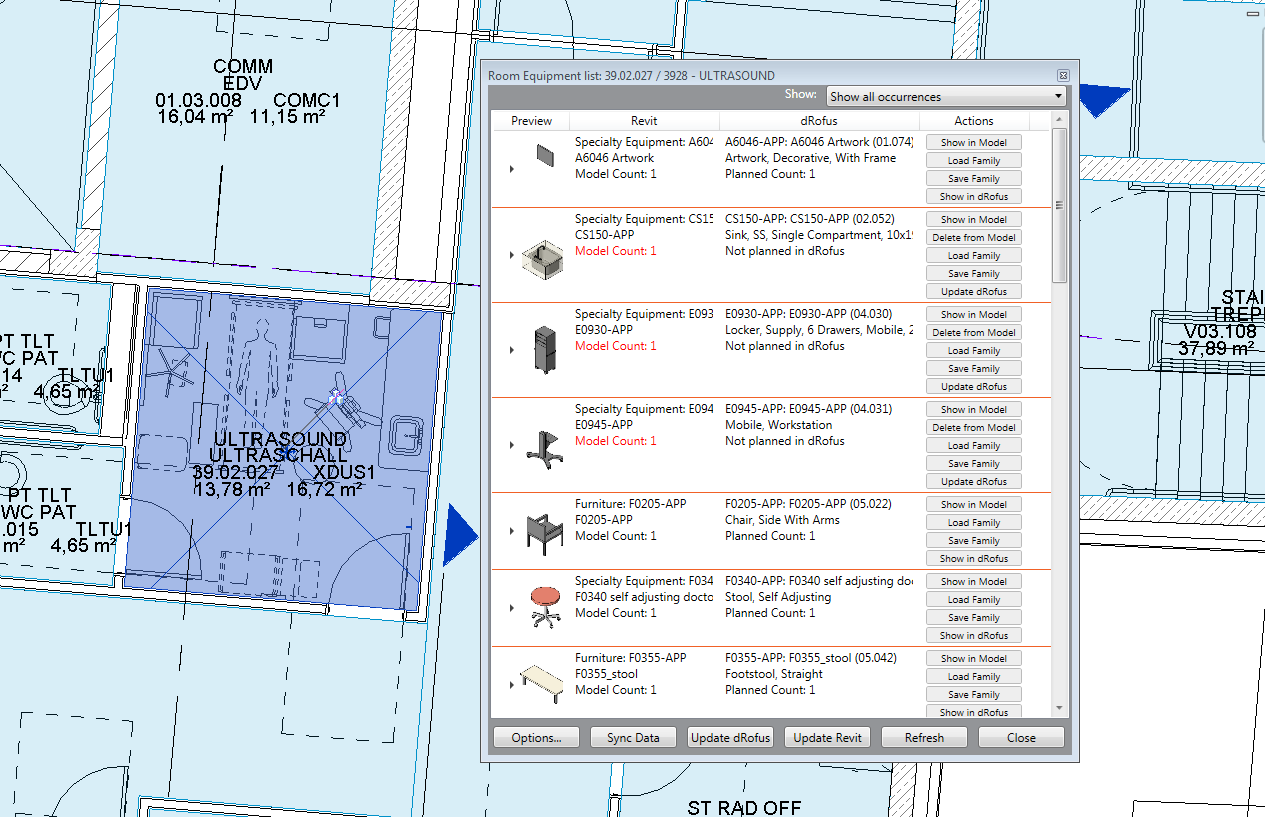Click Show in Model for E0930-APP
The image size is (1265, 817).
(x=973, y=314)
